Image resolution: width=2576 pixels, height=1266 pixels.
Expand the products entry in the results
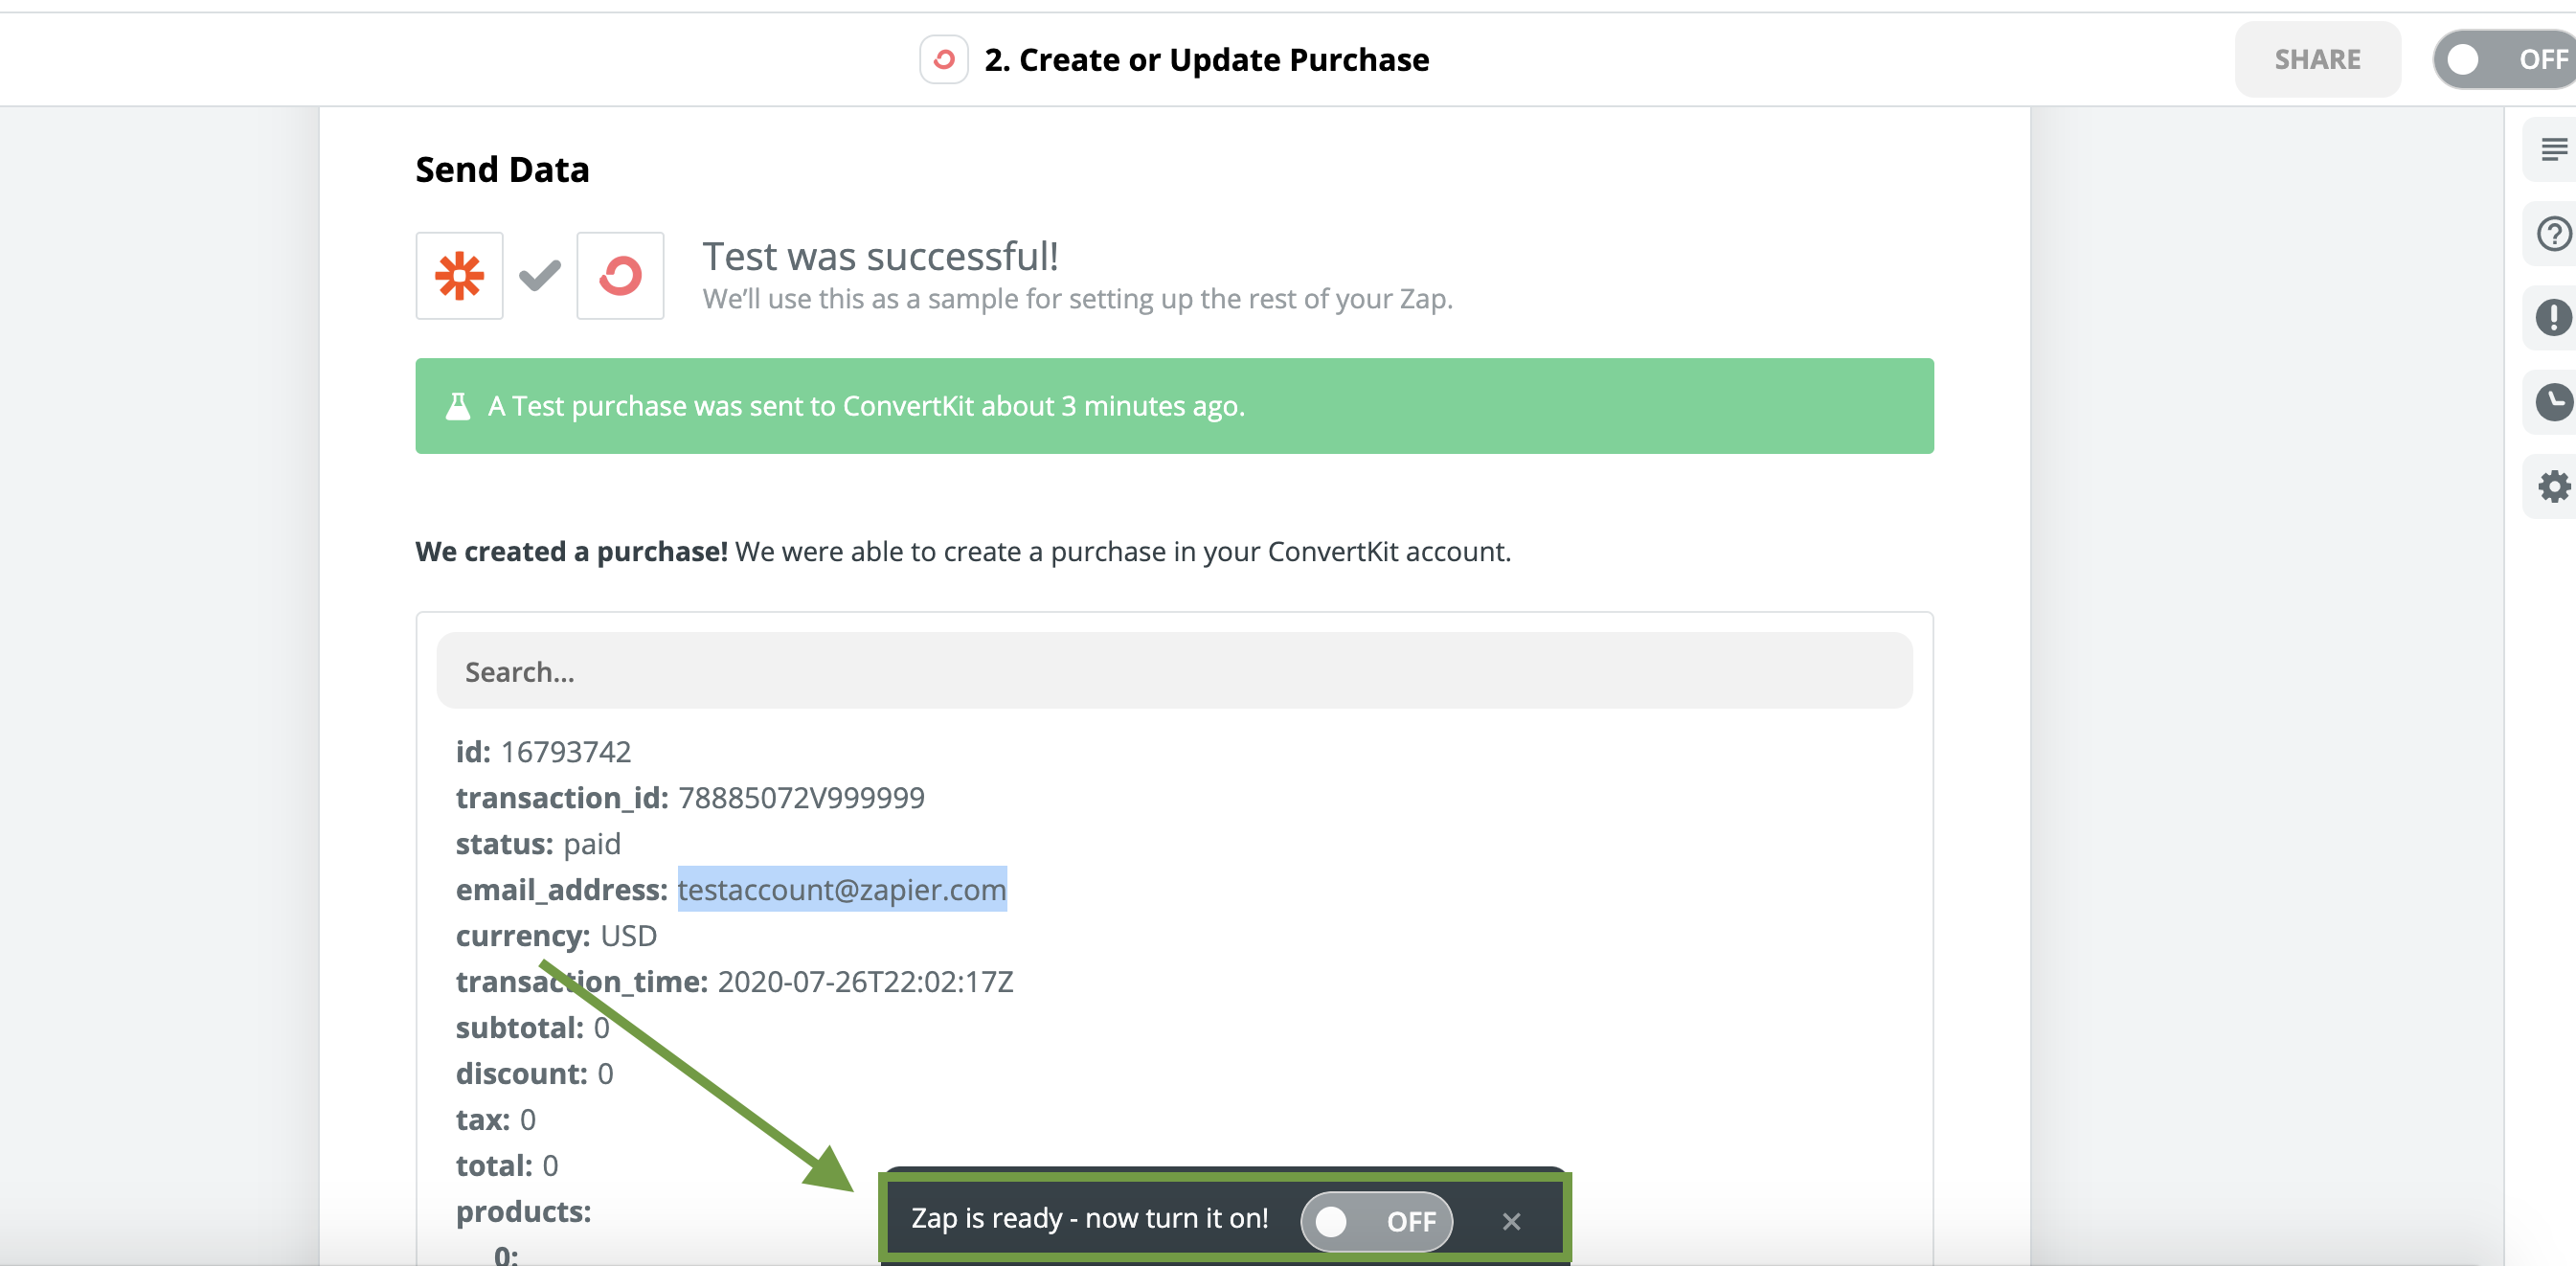(523, 1212)
